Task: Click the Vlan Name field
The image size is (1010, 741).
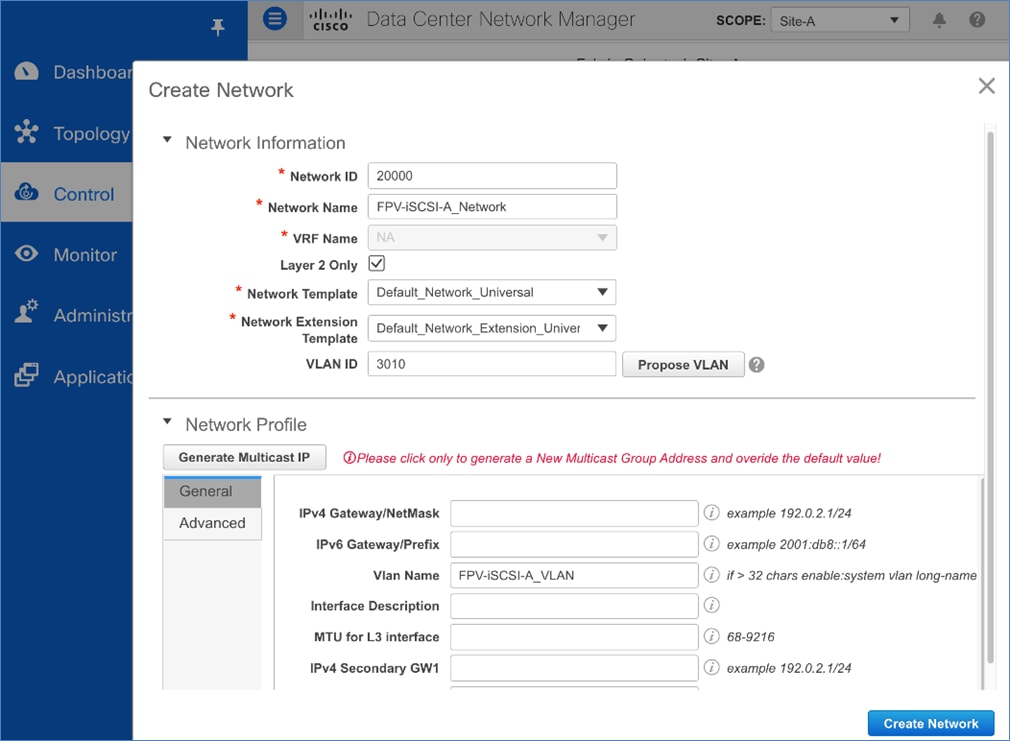Action: 574,575
